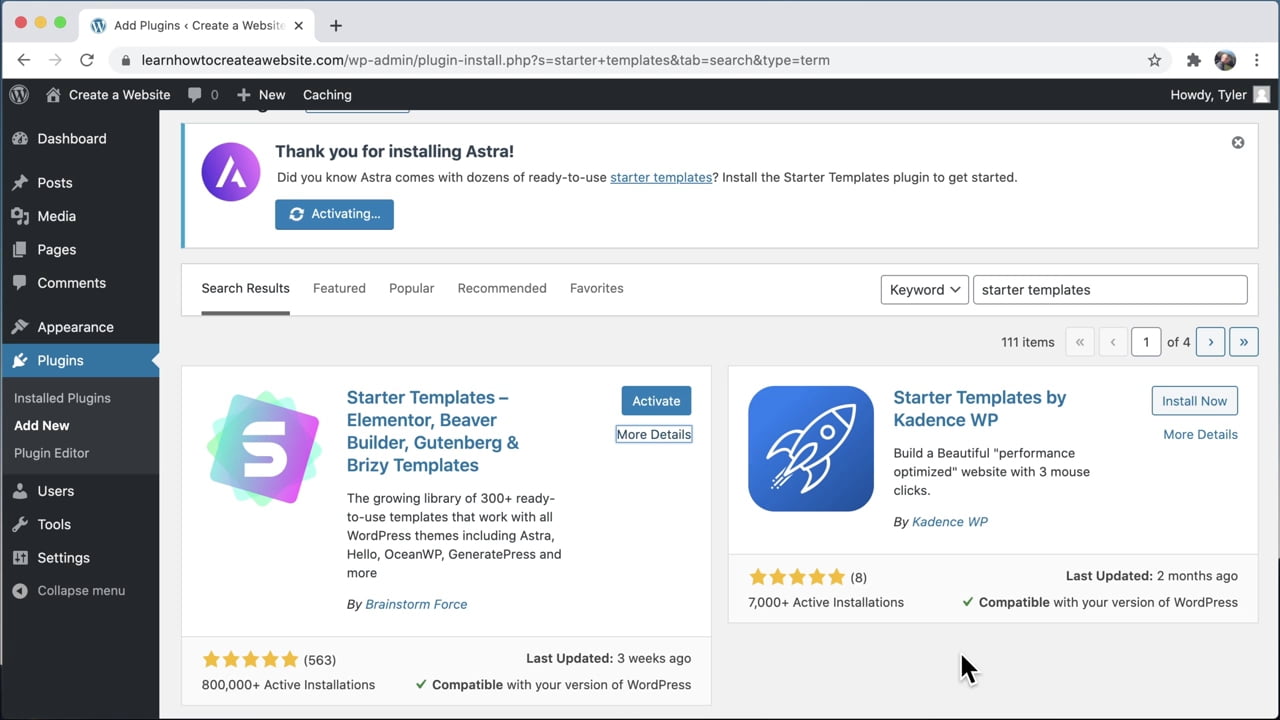Activate the Starter Templates plugin
Image resolution: width=1280 pixels, height=720 pixels.
click(656, 401)
